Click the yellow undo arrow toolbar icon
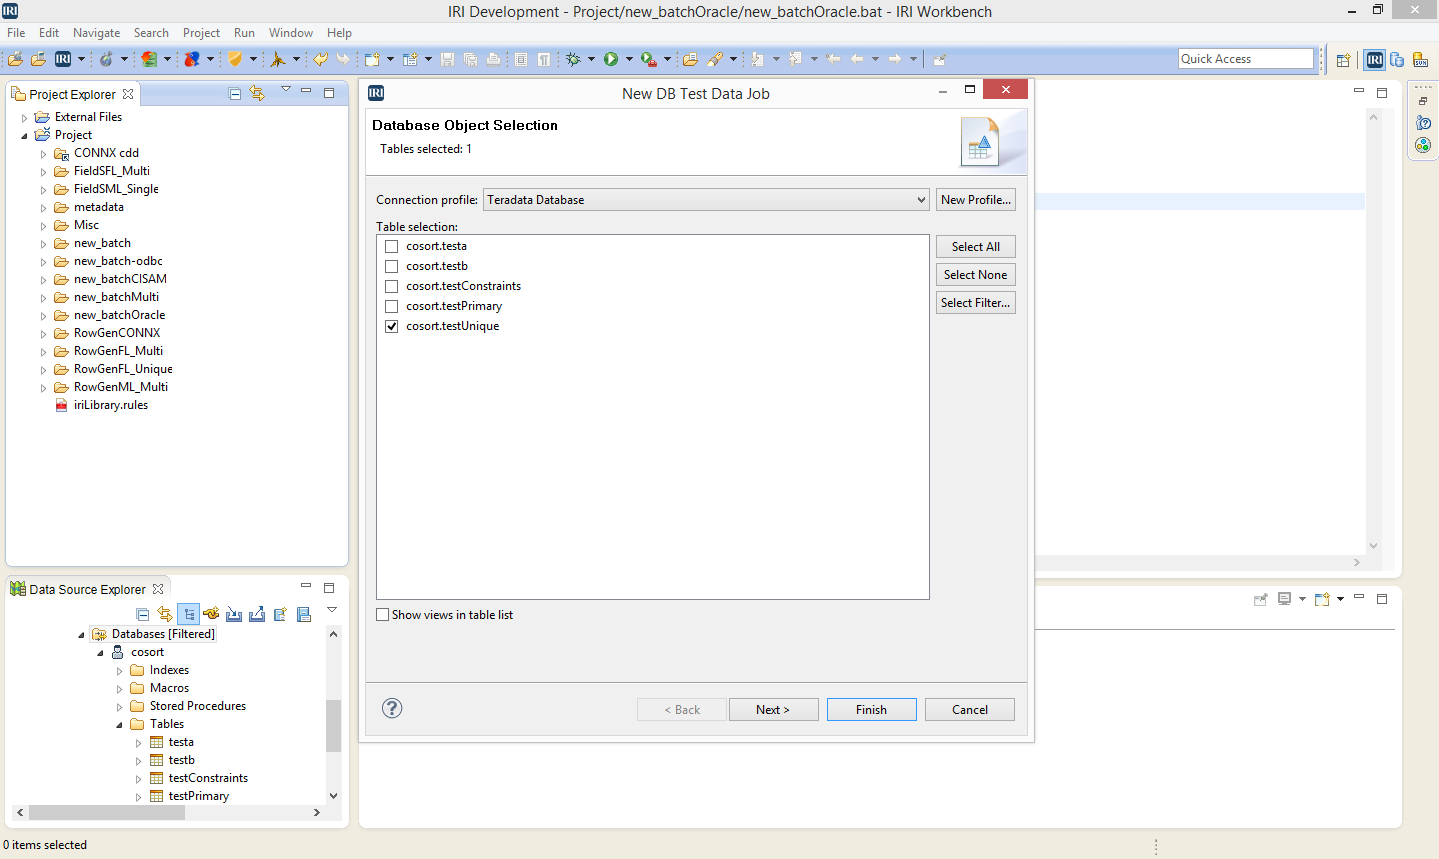 tap(321, 59)
